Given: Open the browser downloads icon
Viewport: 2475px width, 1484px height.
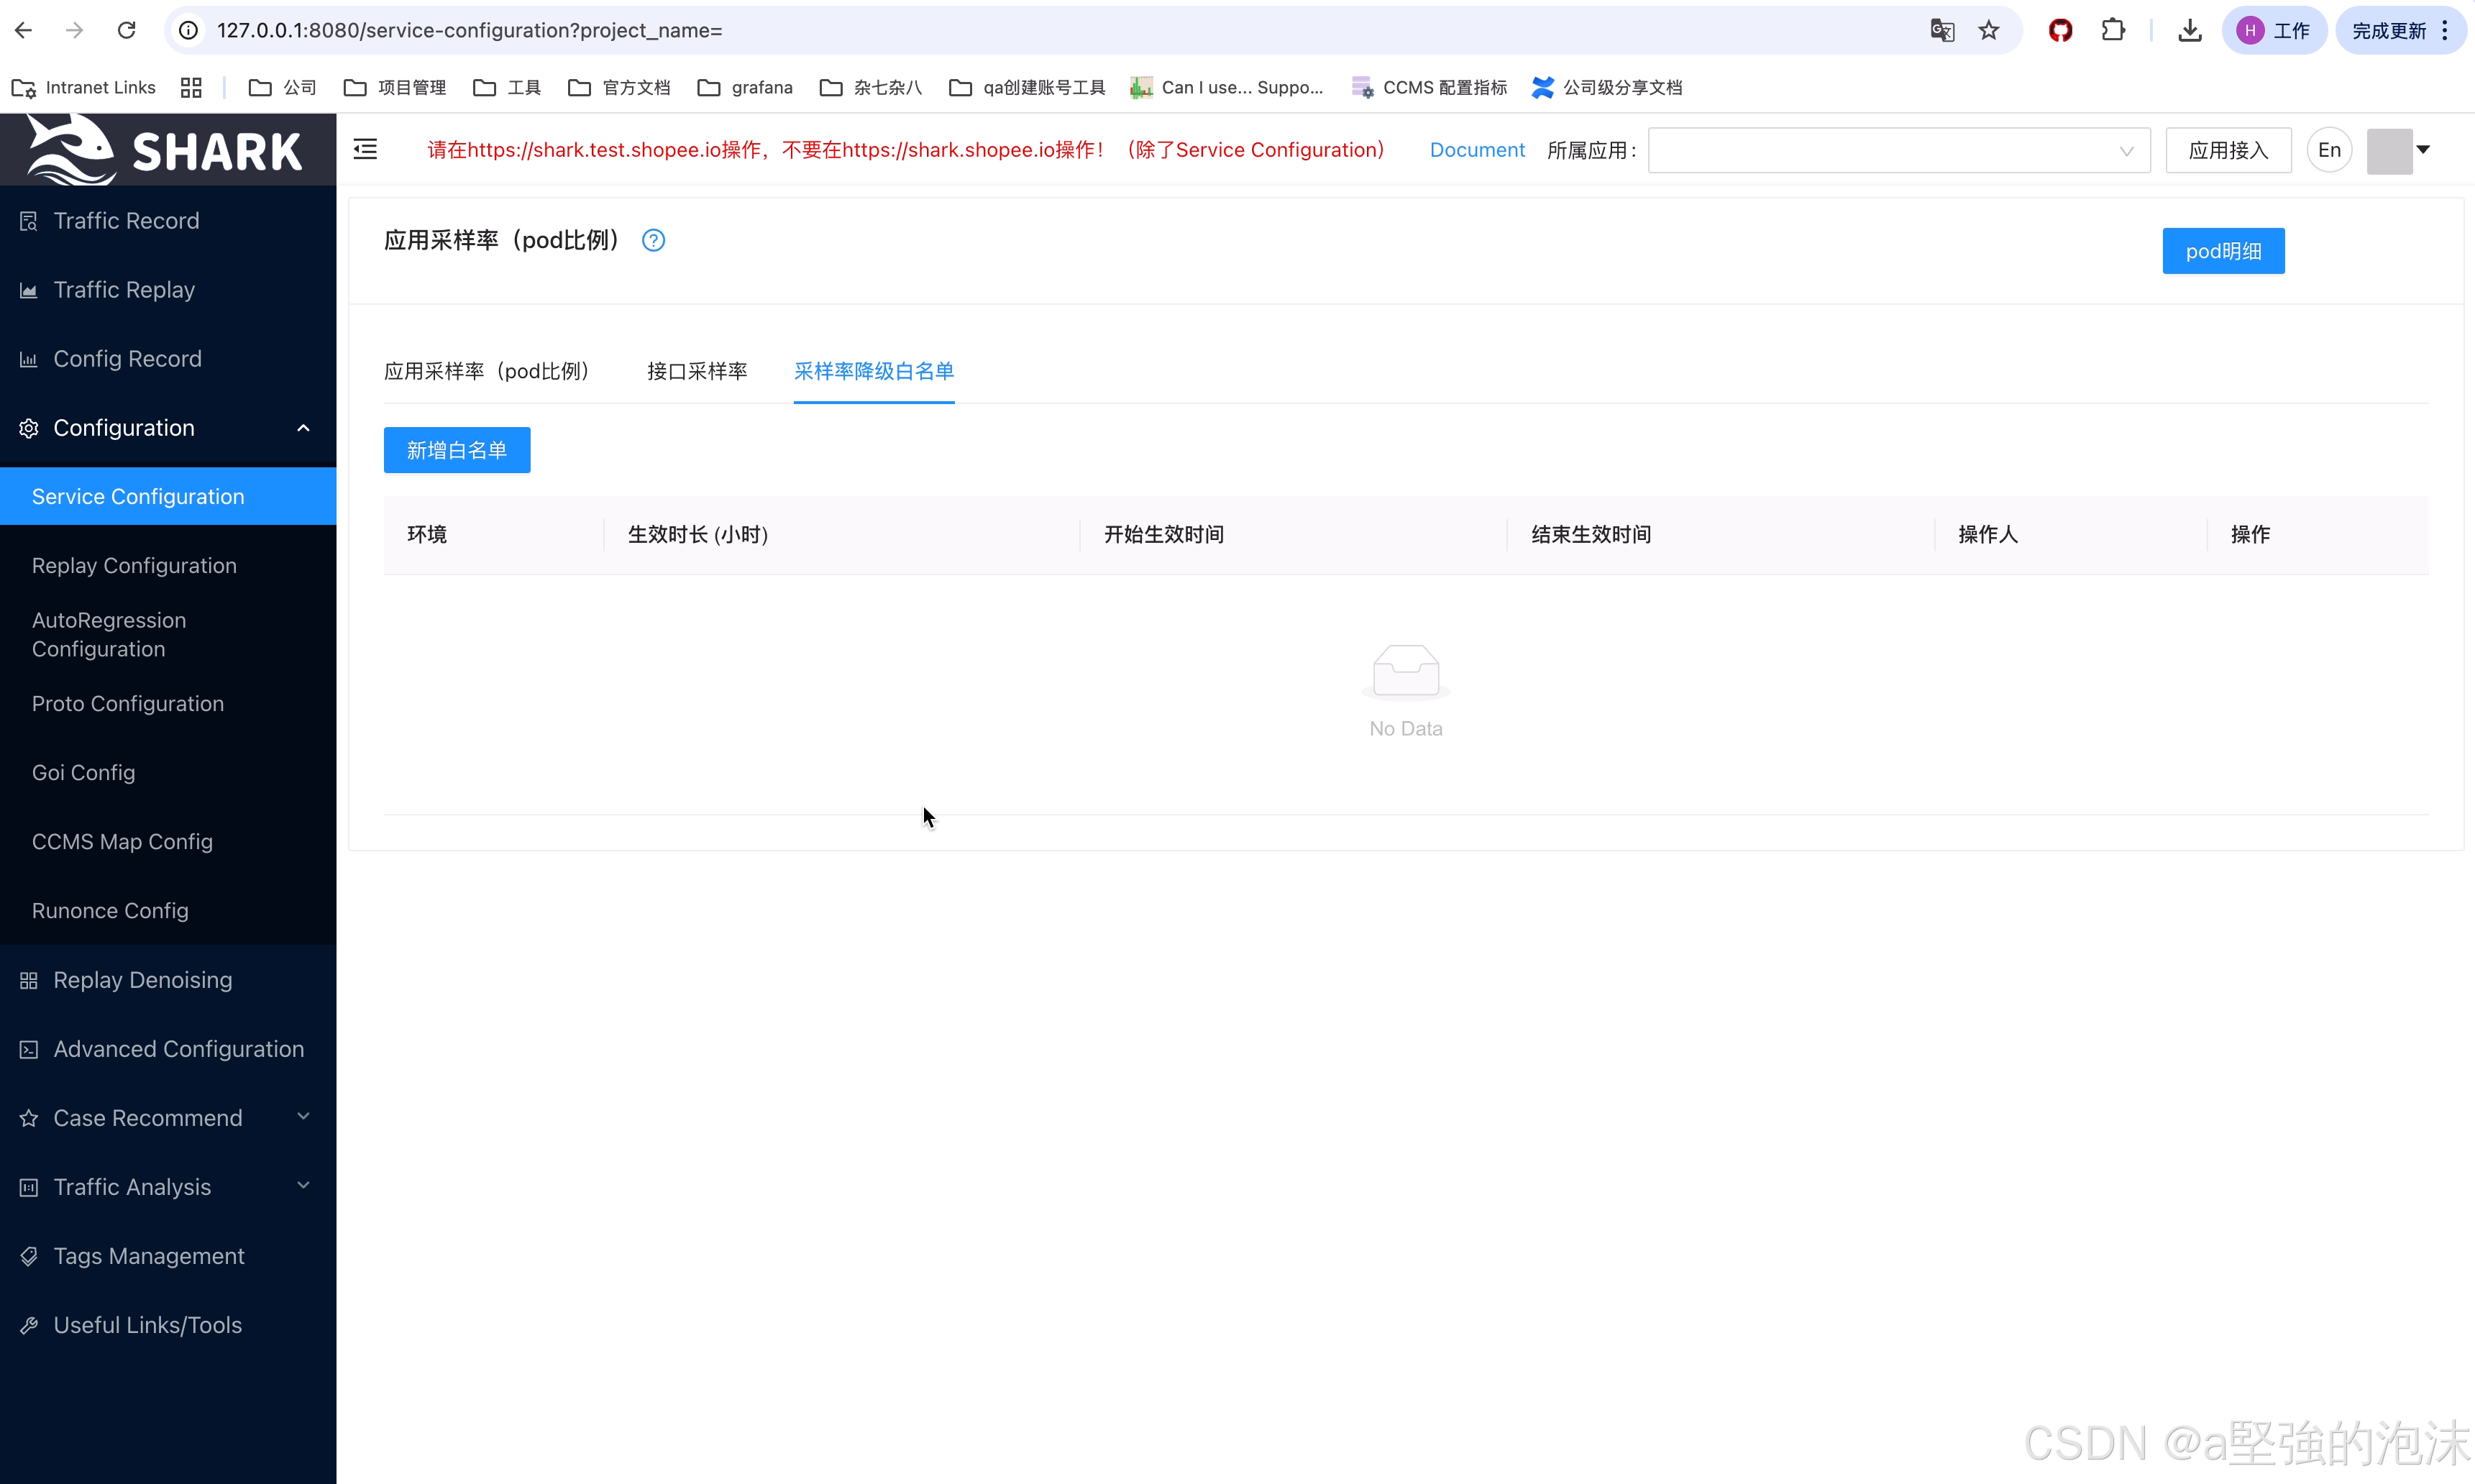Looking at the screenshot, I should point(2189,30).
